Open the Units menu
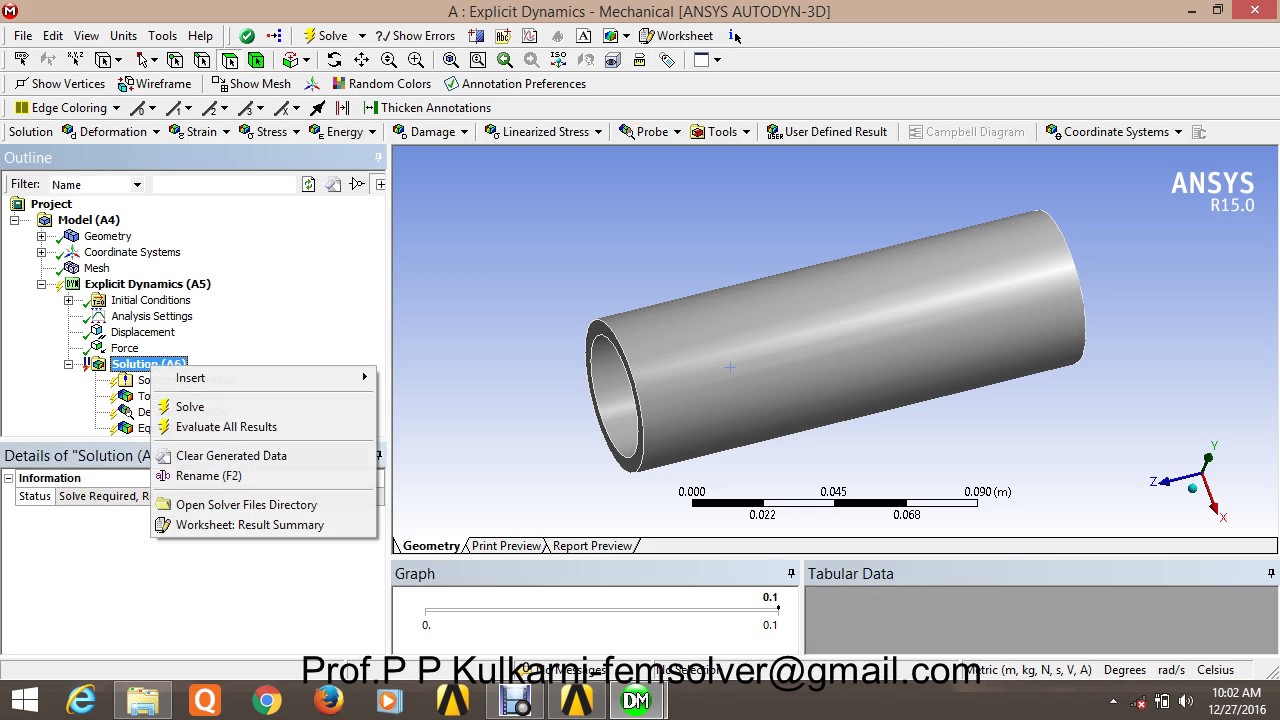Screen dimensions: 1280x720 [123, 36]
